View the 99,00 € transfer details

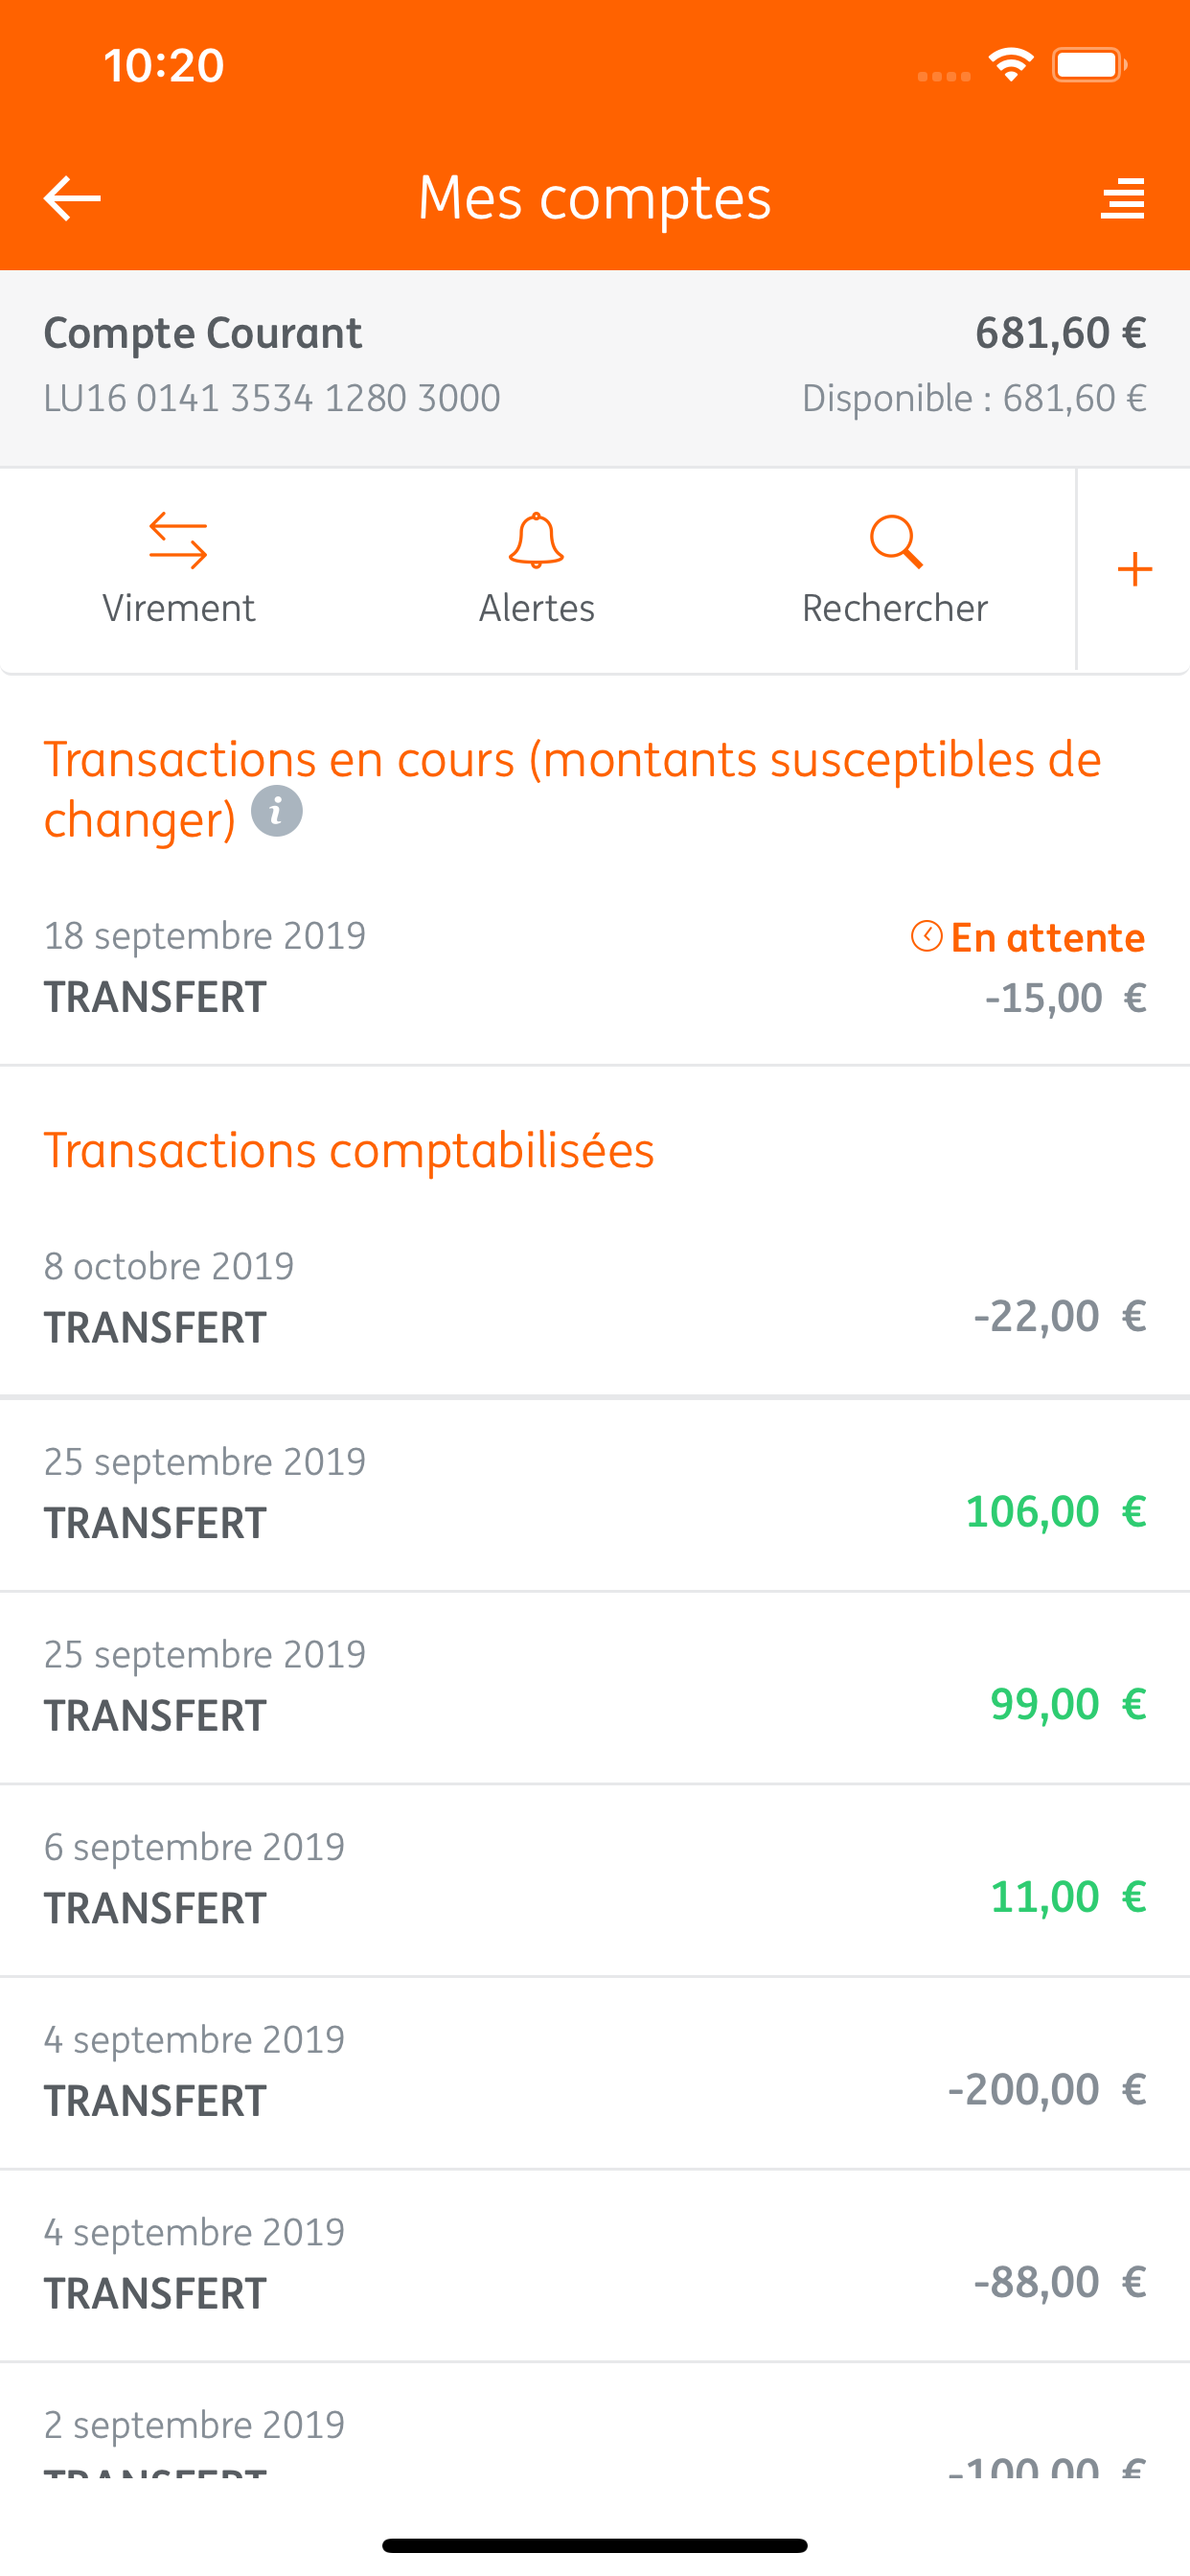[x=594, y=1686]
